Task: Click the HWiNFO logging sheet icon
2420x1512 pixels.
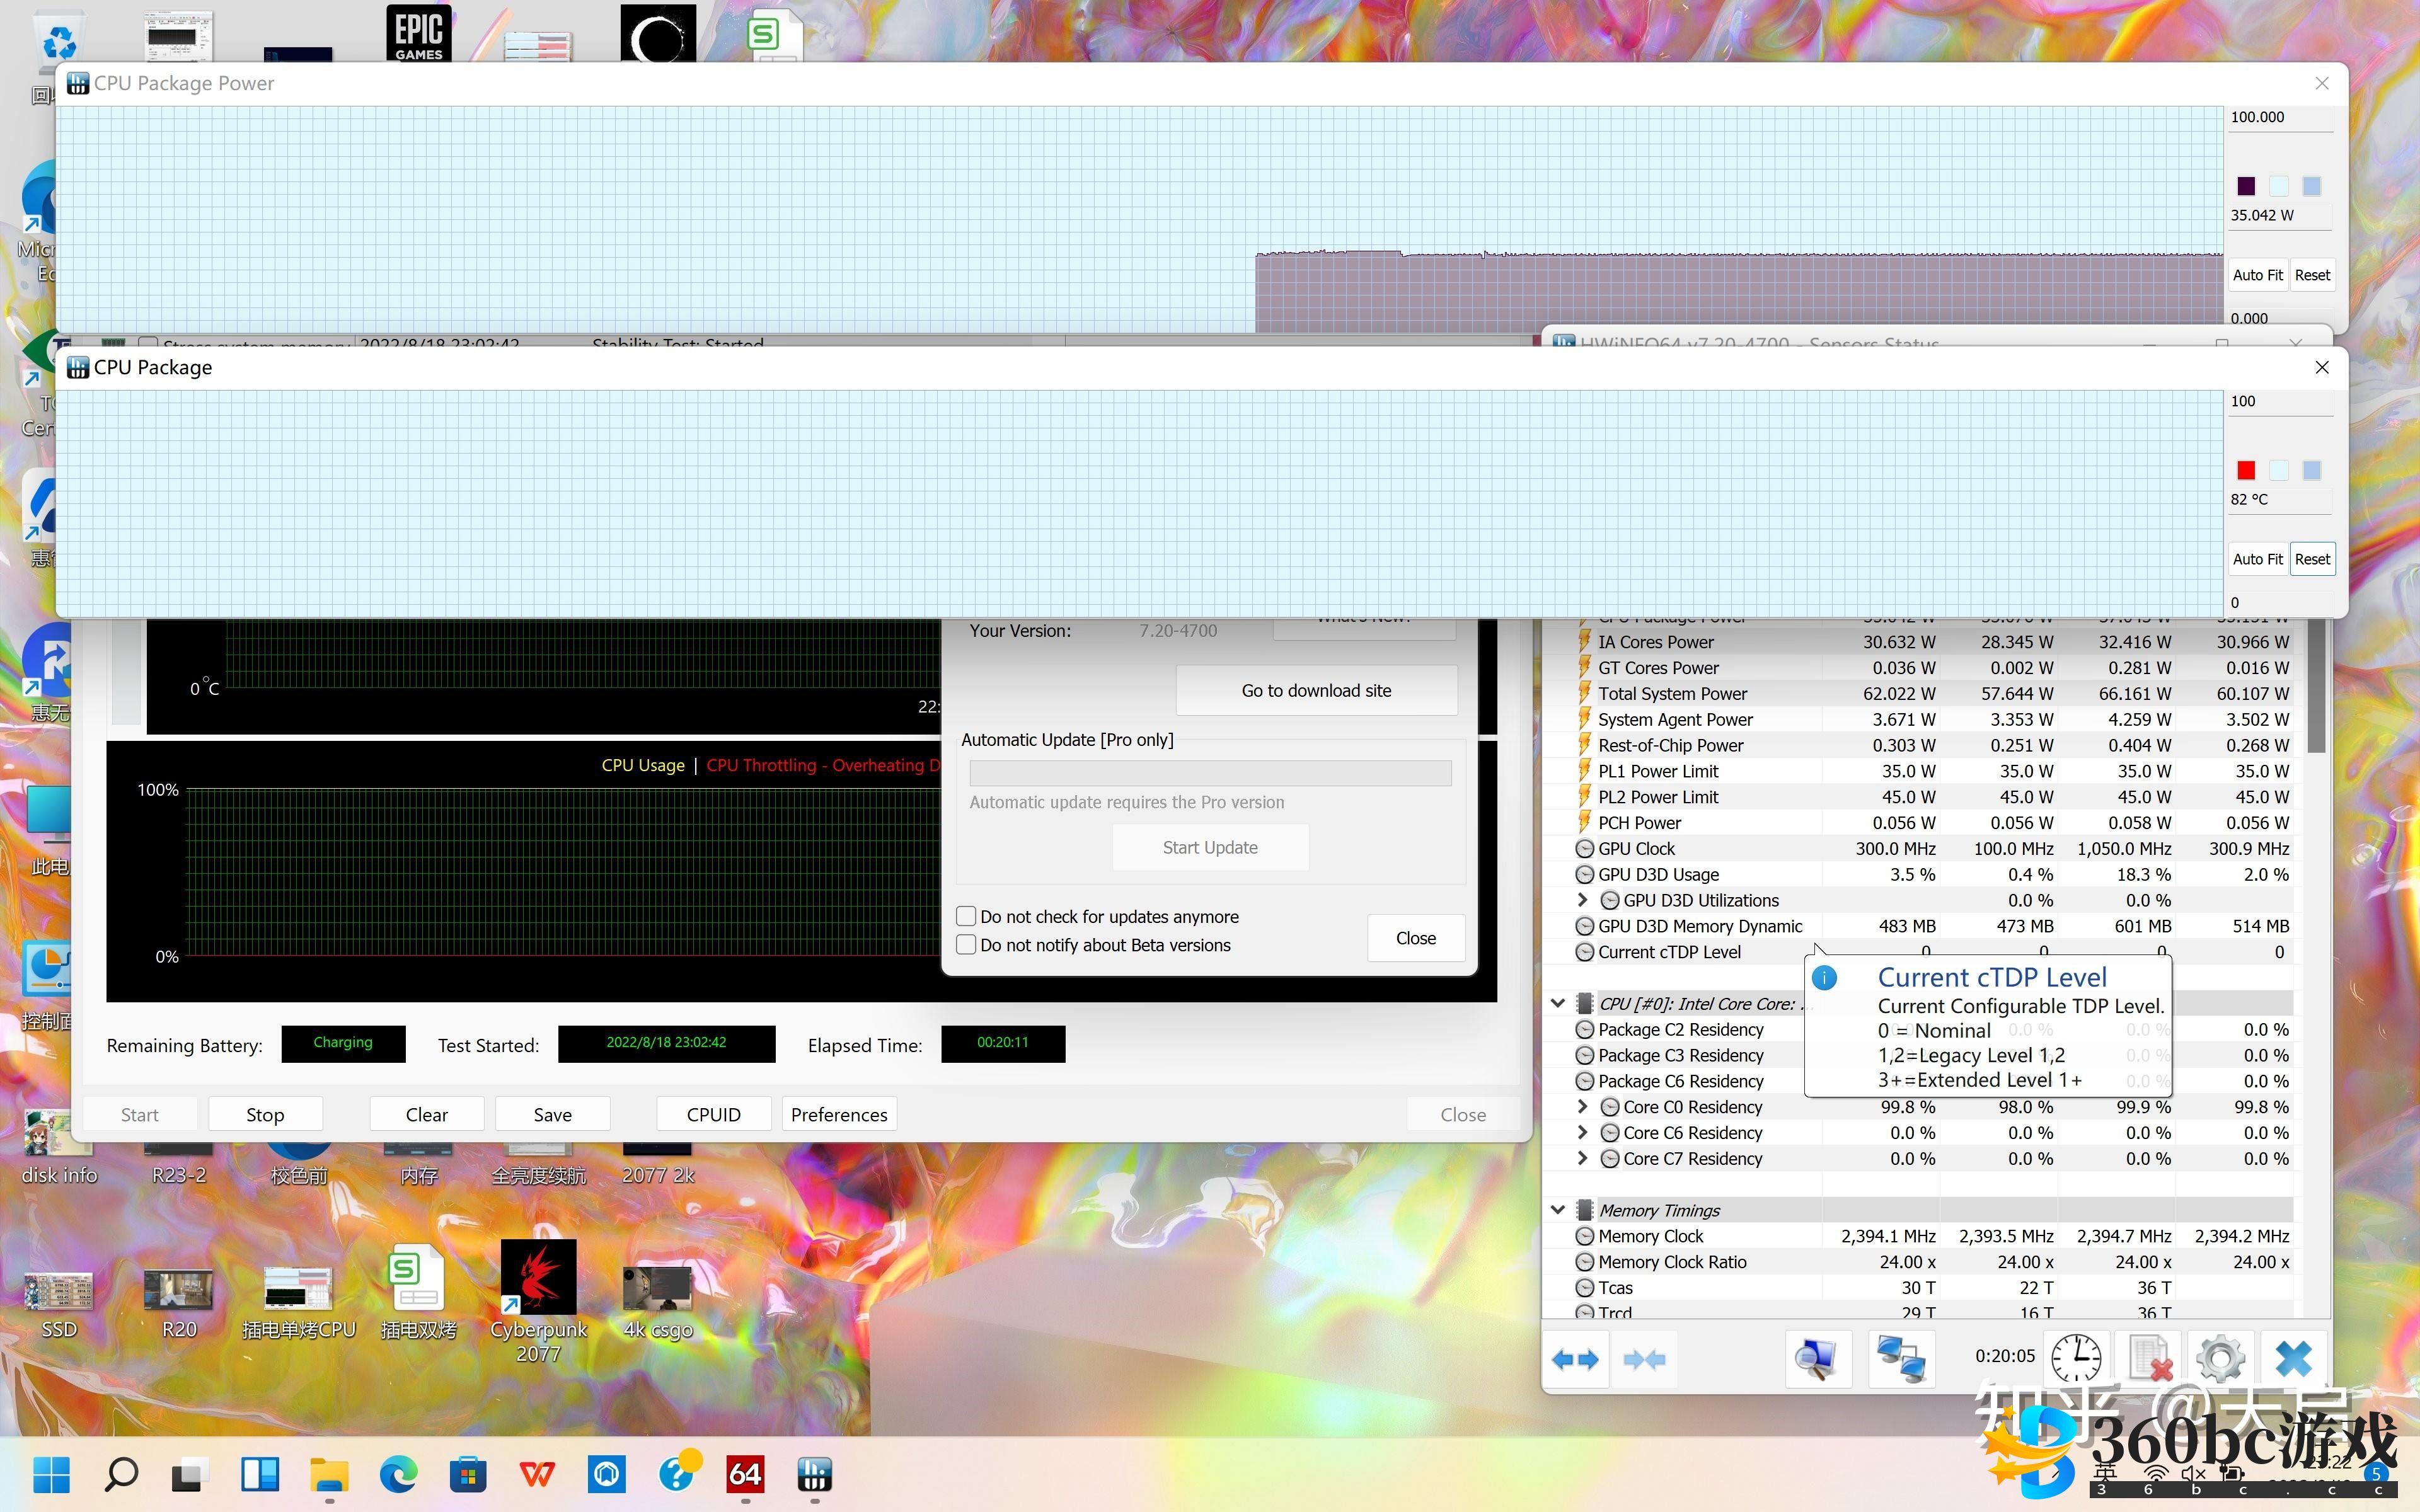Action: (2149, 1359)
